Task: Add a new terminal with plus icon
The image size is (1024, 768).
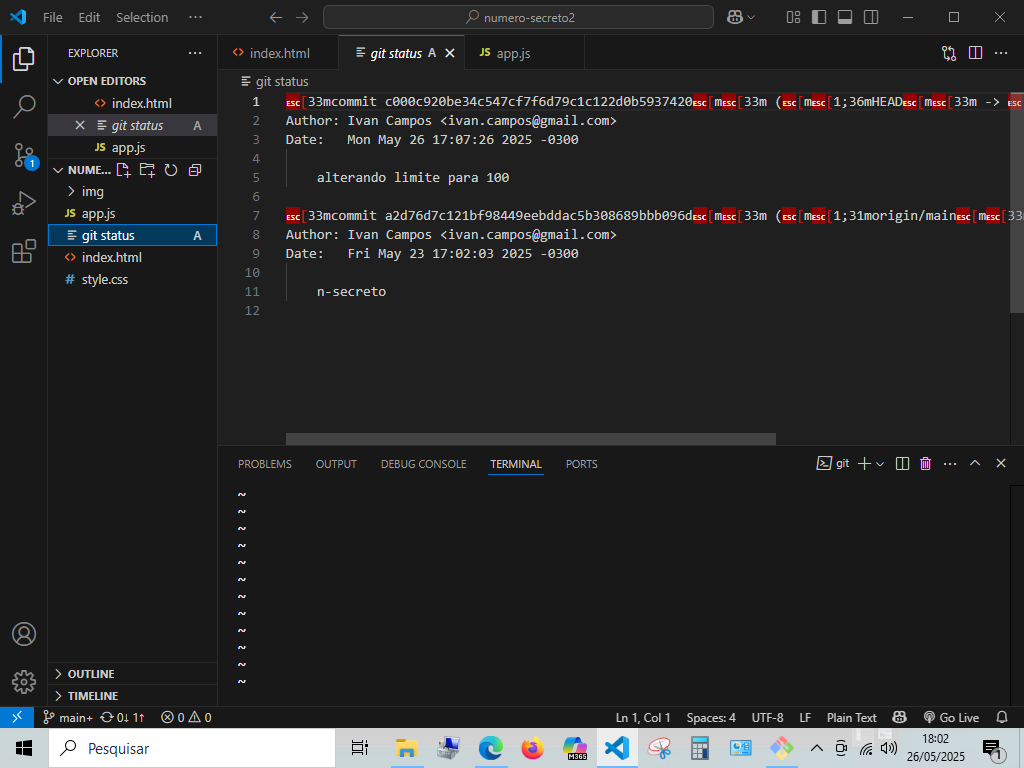Action: click(864, 464)
